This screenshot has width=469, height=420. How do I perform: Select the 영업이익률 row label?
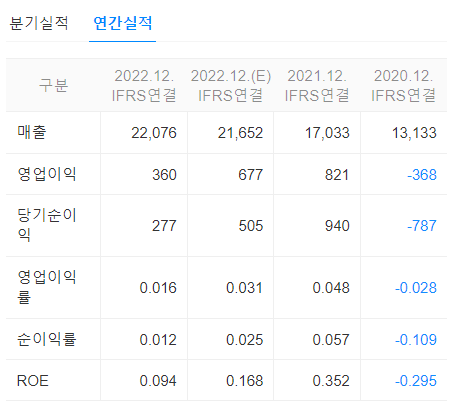coord(47,287)
